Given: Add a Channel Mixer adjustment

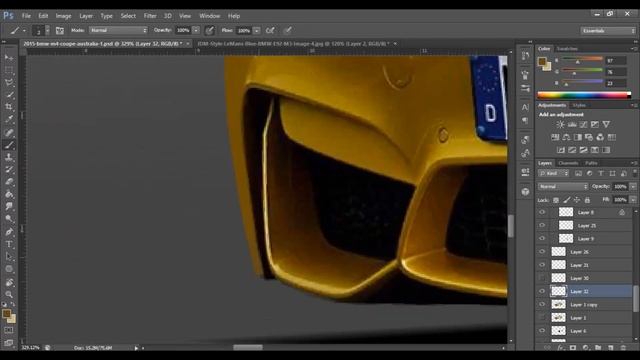Looking at the screenshot, I should [600, 138].
